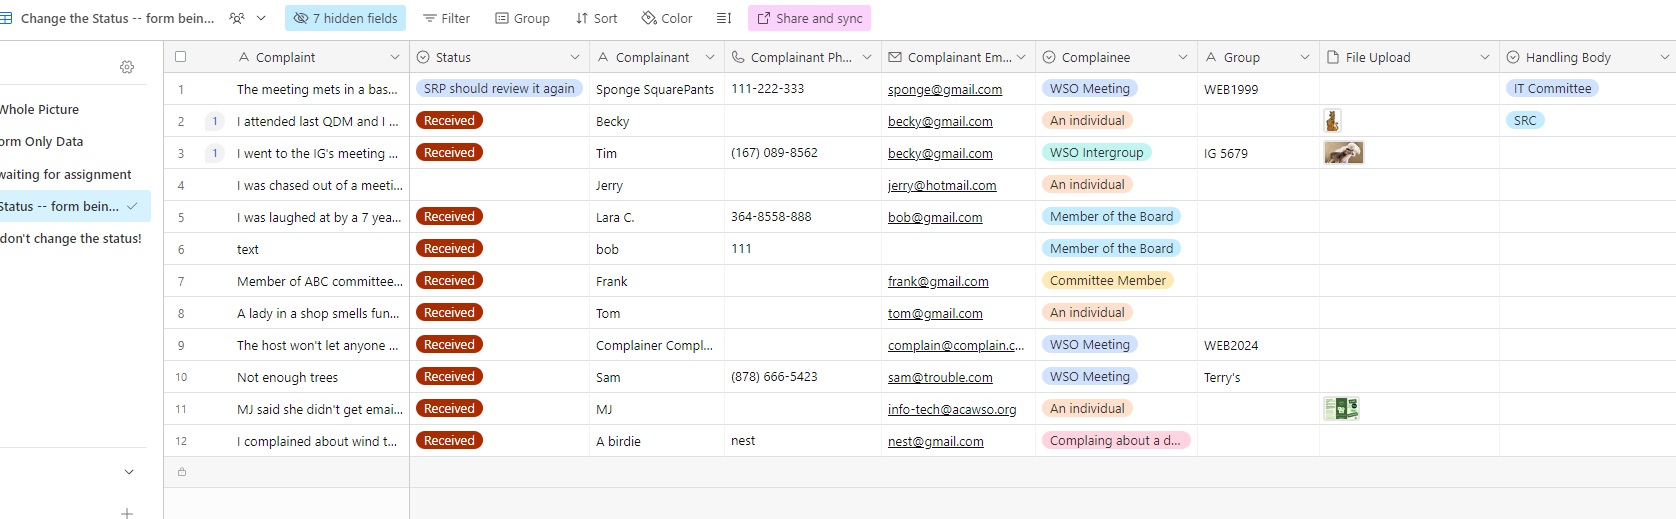
Task: Toggle the select-all checkbox in header
Action: (x=181, y=57)
